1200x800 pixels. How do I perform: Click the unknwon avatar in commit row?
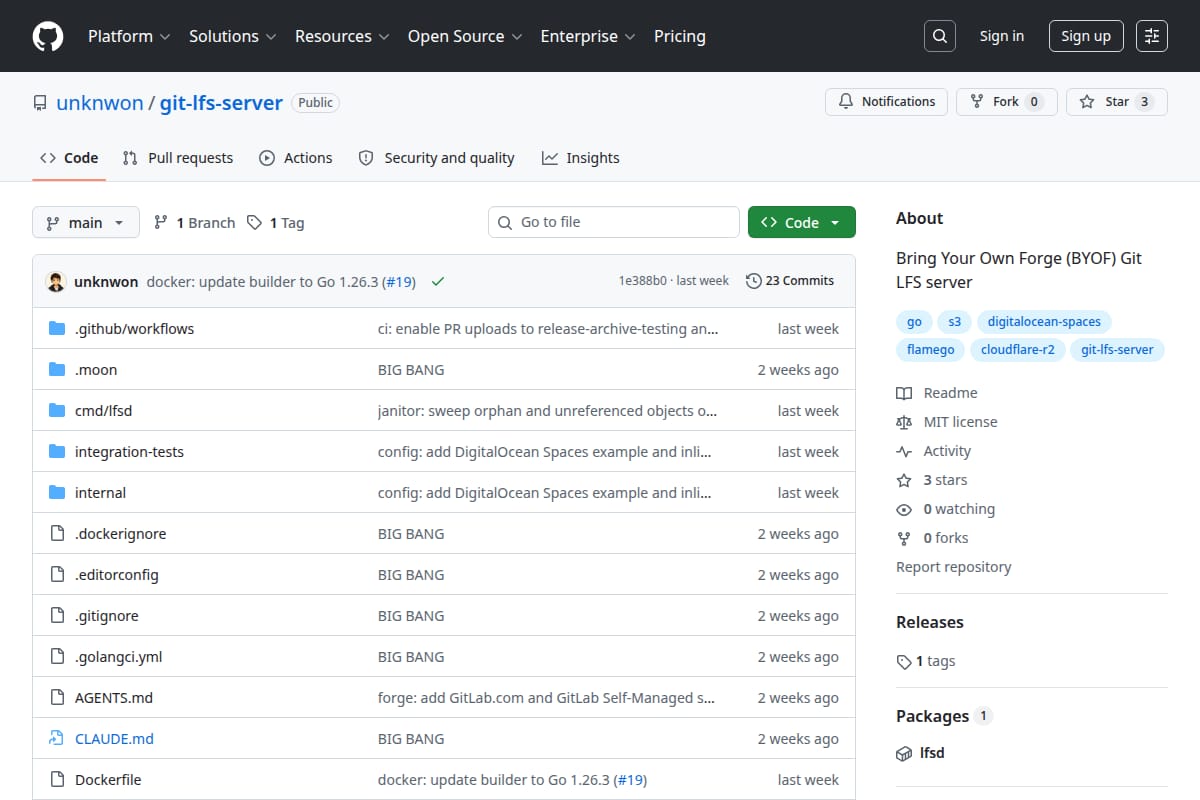[x=56, y=282]
